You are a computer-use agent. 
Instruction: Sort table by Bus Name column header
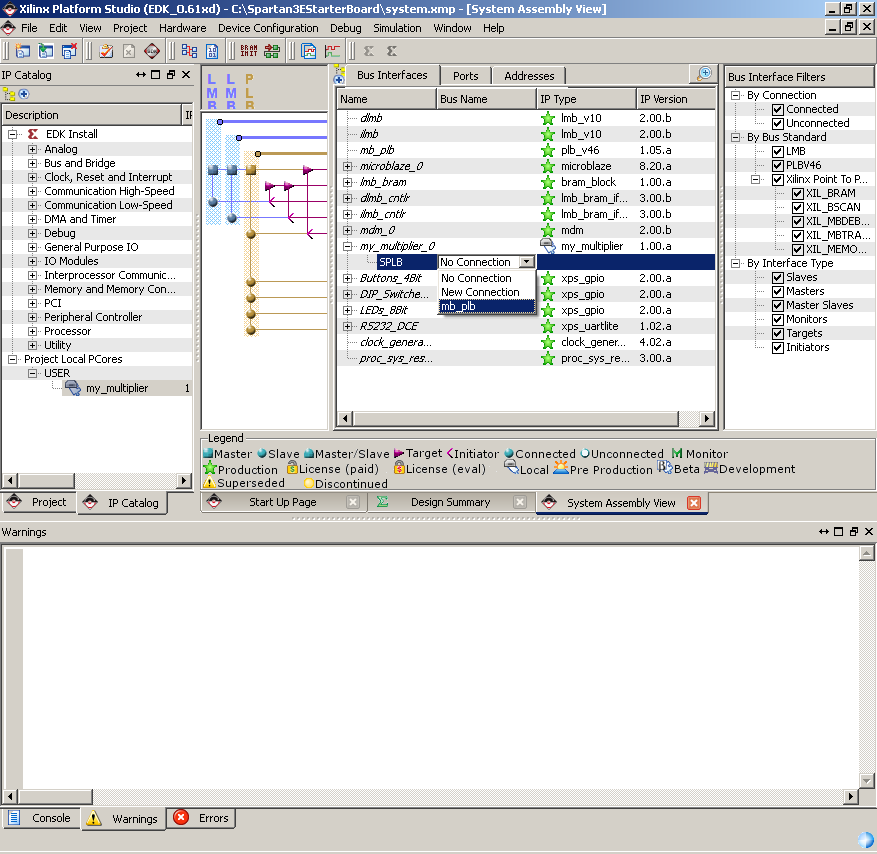pos(486,99)
